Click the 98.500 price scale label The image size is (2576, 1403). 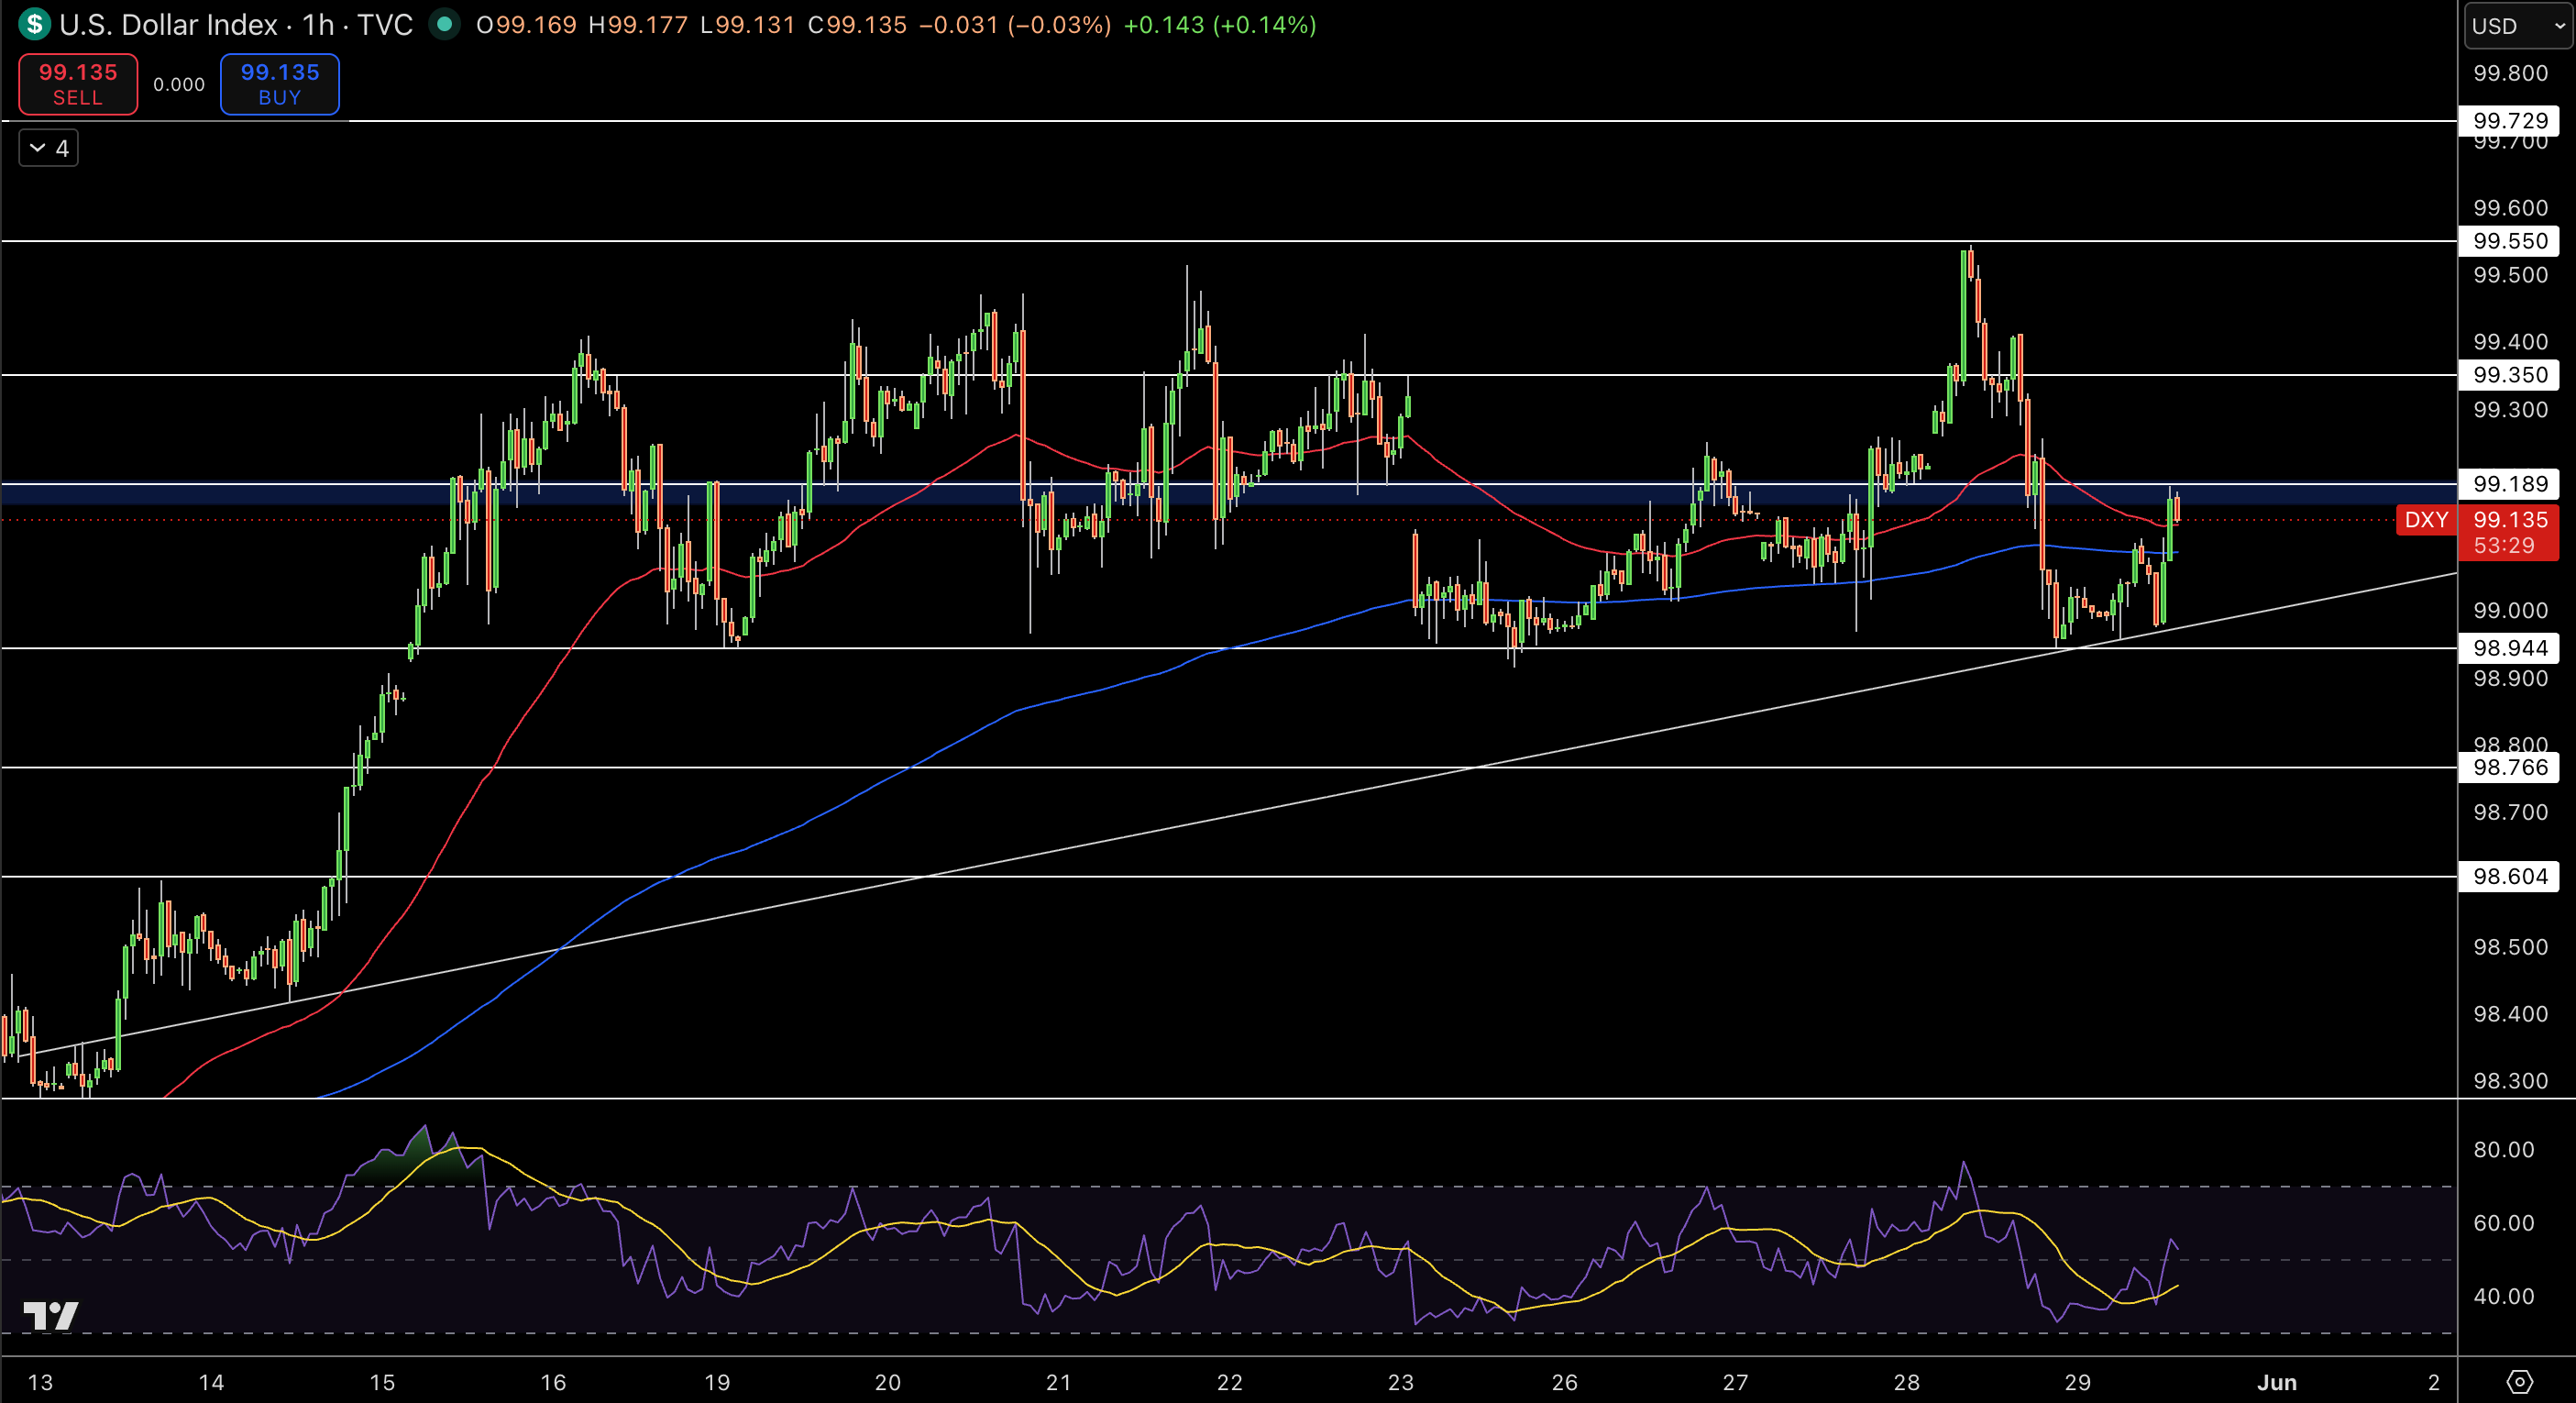pos(2510,947)
